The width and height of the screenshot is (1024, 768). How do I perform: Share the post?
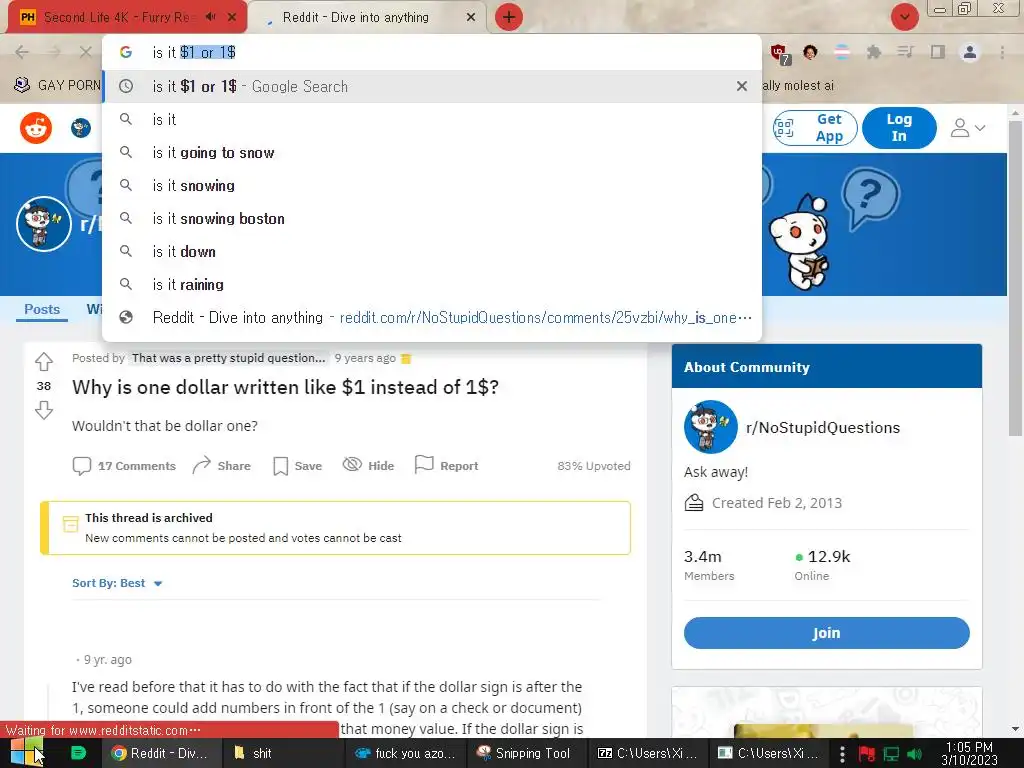221,466
